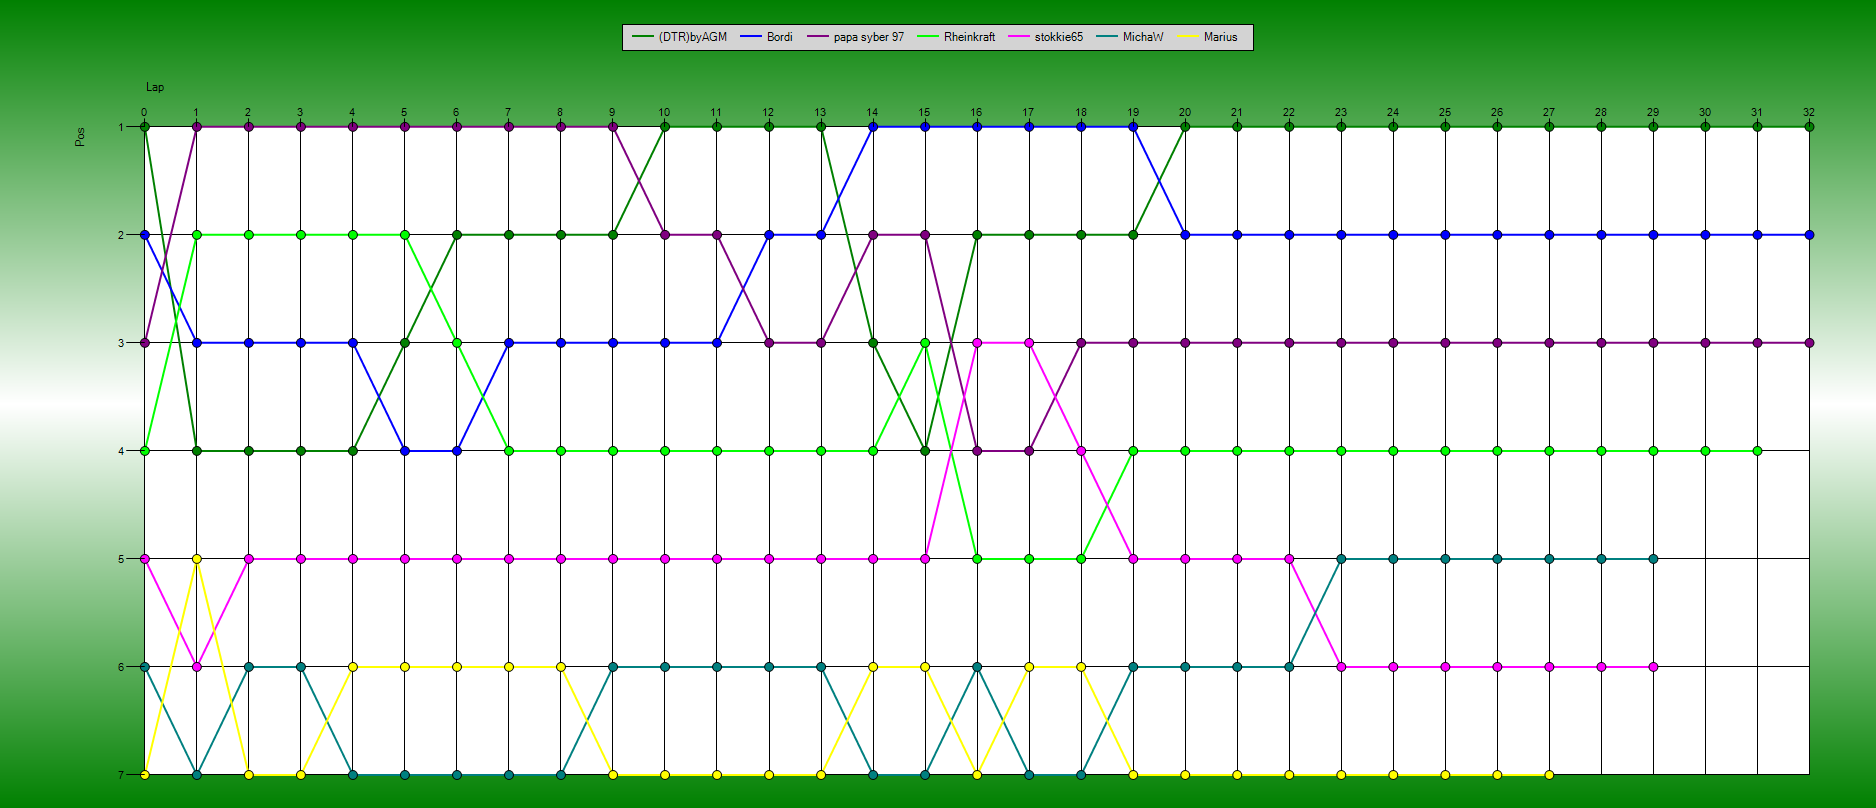The width and height of the screenshot is (1876, 808).
Task: Click papa syber 97's marker at lap 32
Action: pos(1809,343)
